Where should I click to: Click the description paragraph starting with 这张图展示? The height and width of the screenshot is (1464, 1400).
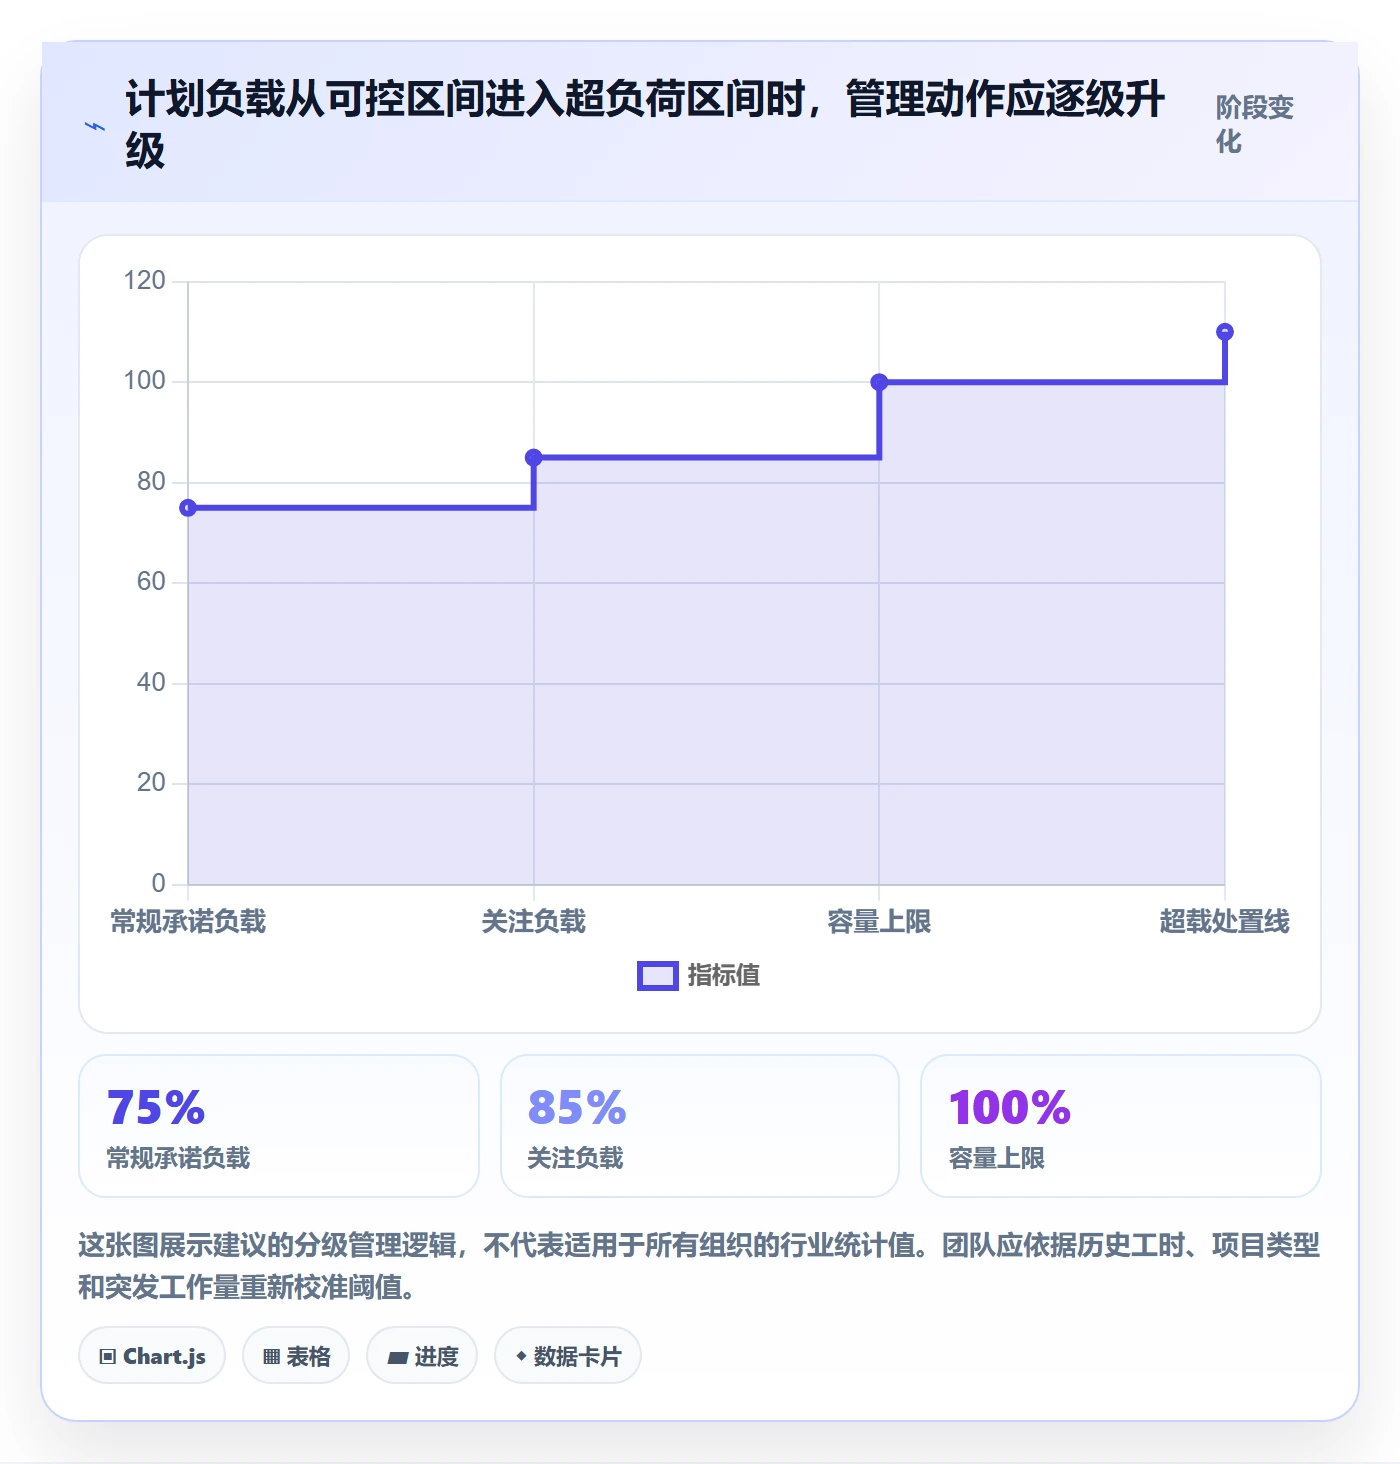pos(700,1265)
